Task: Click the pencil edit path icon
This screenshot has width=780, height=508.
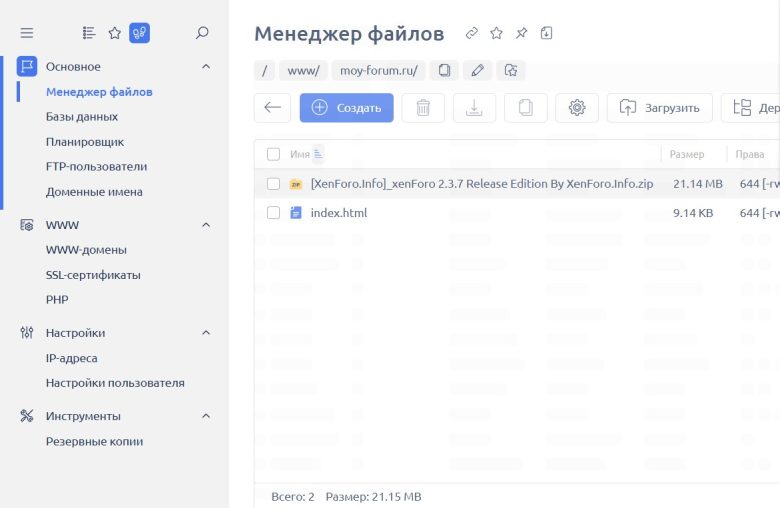Action: pyautogui.click(x=477, y=70)
